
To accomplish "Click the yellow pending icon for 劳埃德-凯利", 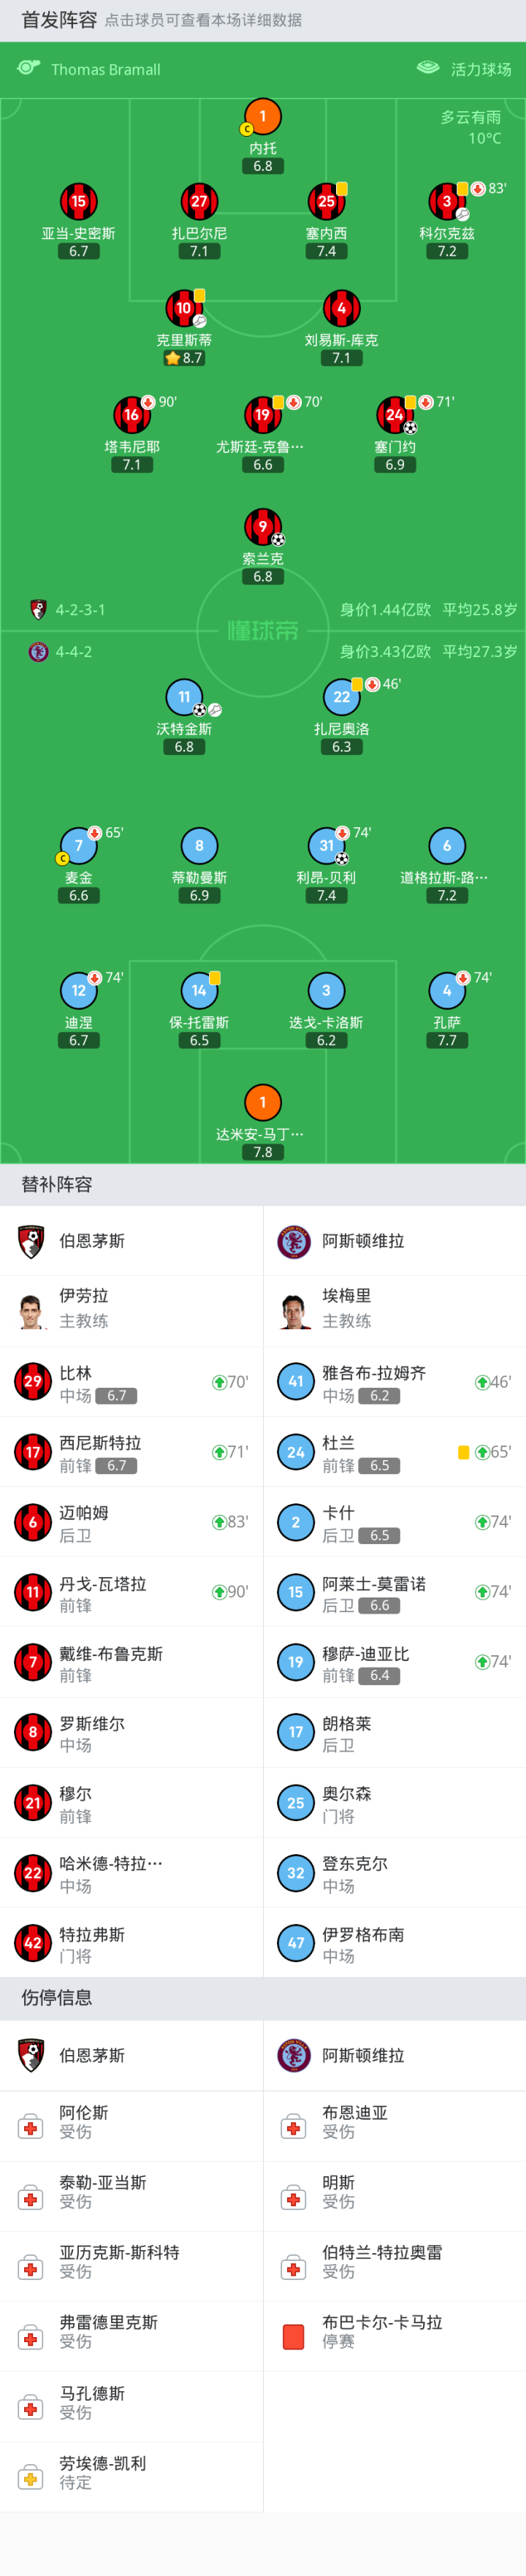I will click(31, 2476).
